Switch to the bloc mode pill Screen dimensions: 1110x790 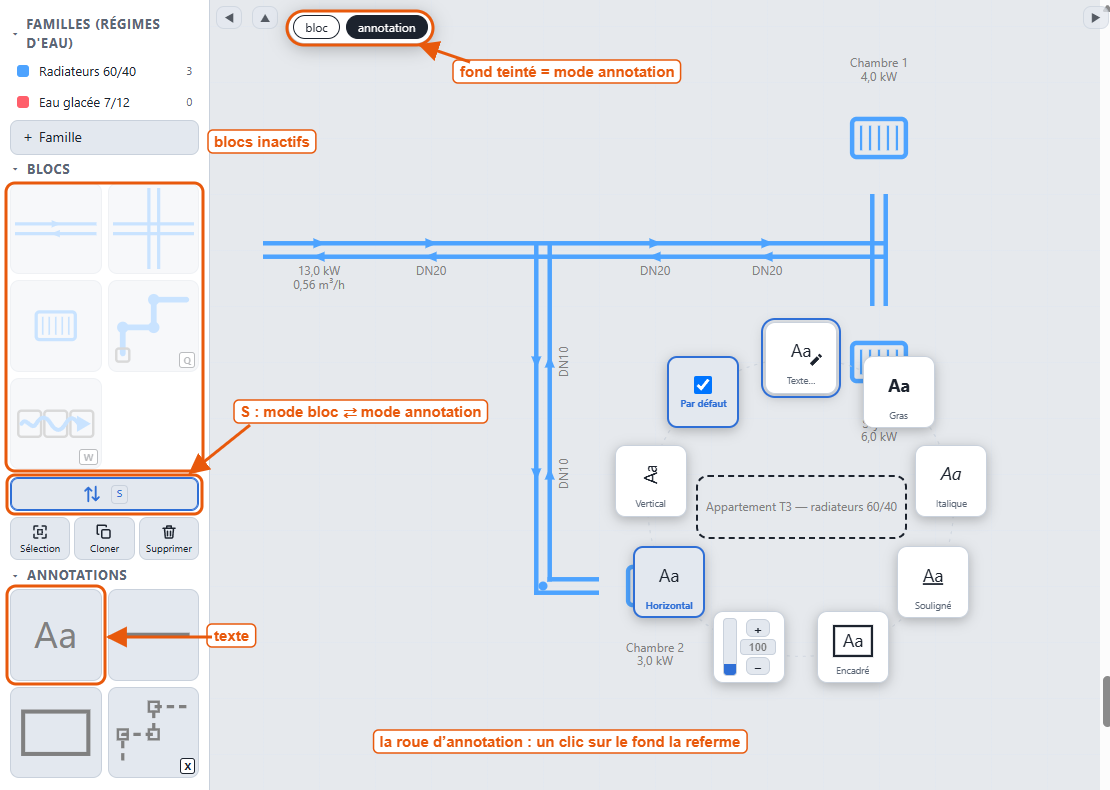tap(316, 28)
